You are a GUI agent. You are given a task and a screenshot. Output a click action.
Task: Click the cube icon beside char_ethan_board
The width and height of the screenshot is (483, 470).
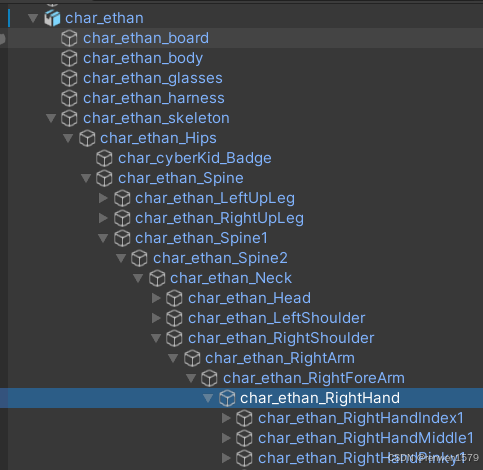coord(69,38)
